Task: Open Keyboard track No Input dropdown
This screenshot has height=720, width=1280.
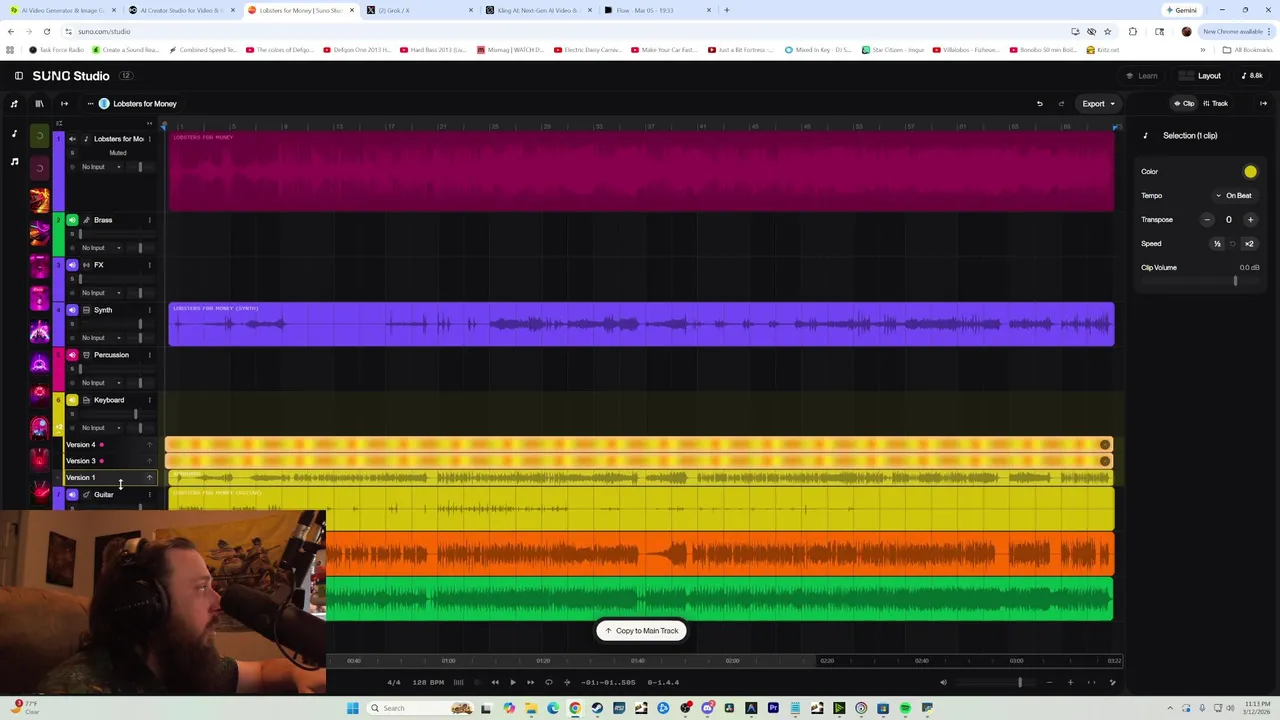Action: pyautogui.click(x=101, y=428)
